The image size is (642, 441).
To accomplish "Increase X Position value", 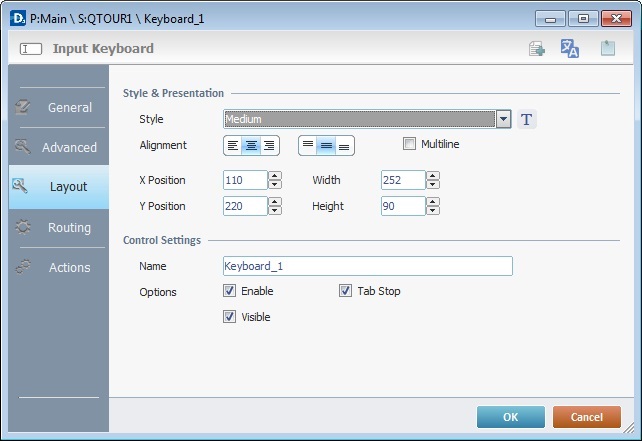I will coord(275,176).
